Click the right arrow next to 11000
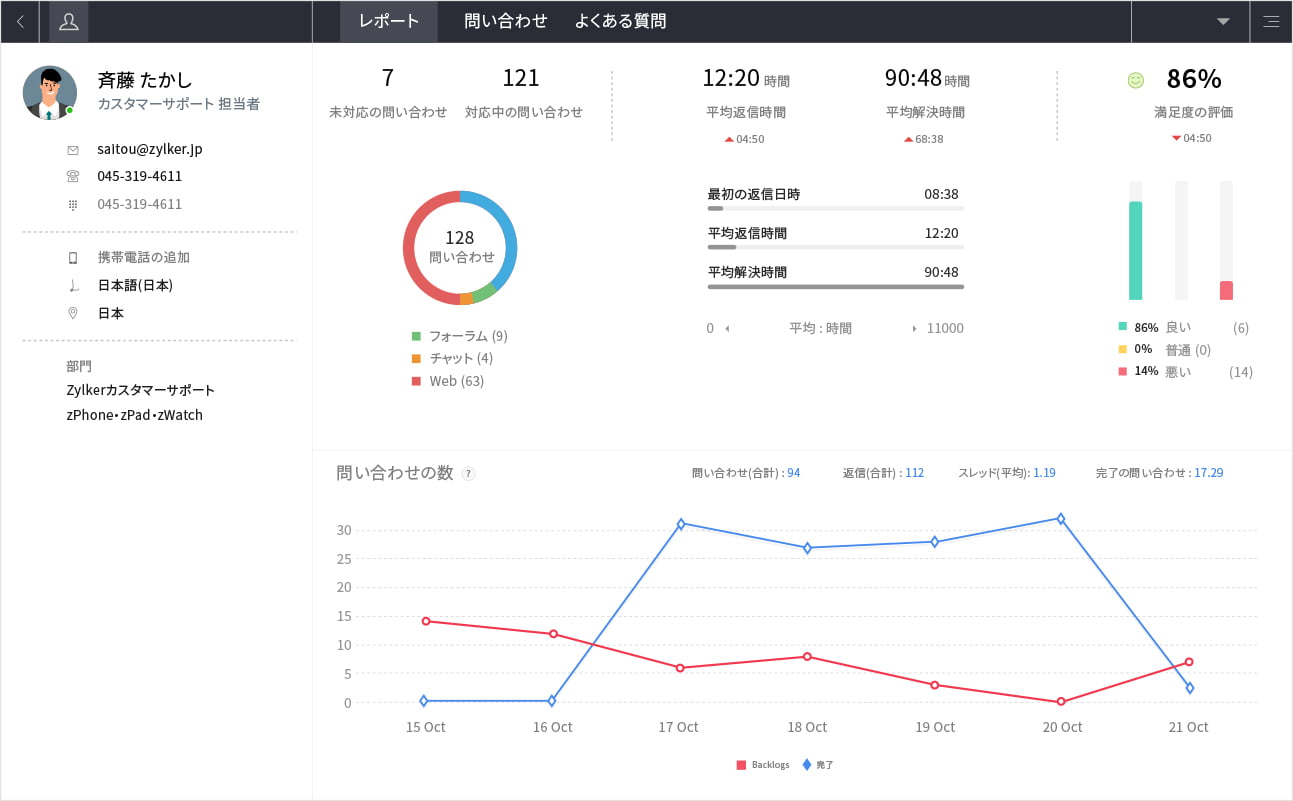1293x801 pixels. click(x=914, y=329)
